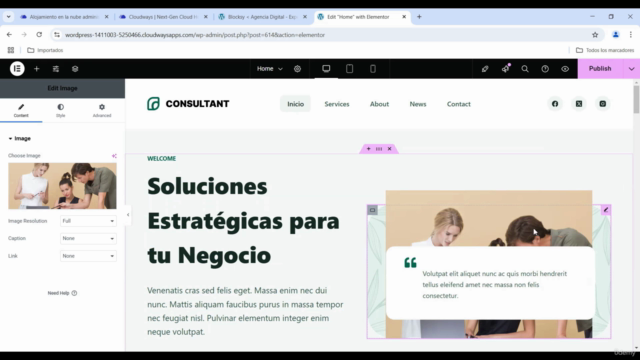Open the Structure layers icon

[x=75, y=69]
